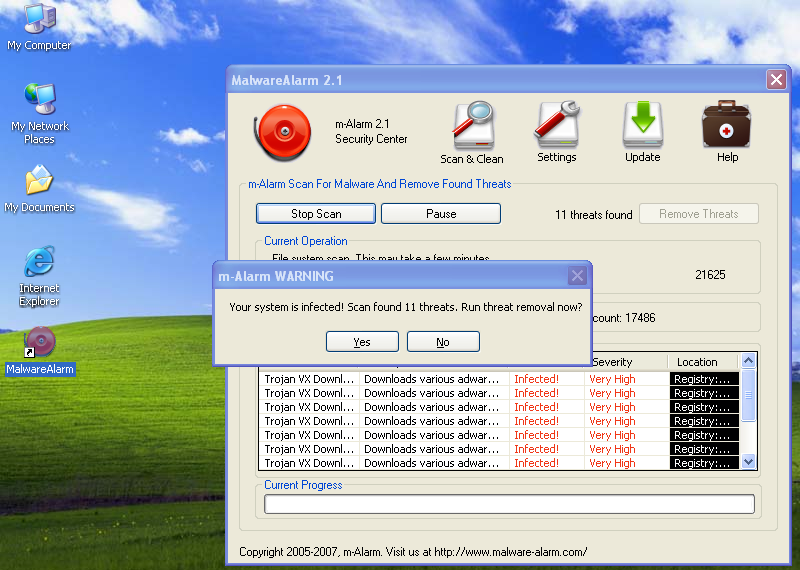Click the greyed Remove Threats button

698,214
